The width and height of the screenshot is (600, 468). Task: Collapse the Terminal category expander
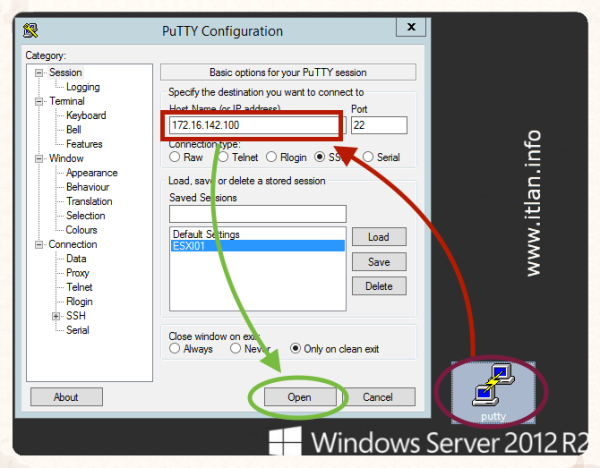39,101
